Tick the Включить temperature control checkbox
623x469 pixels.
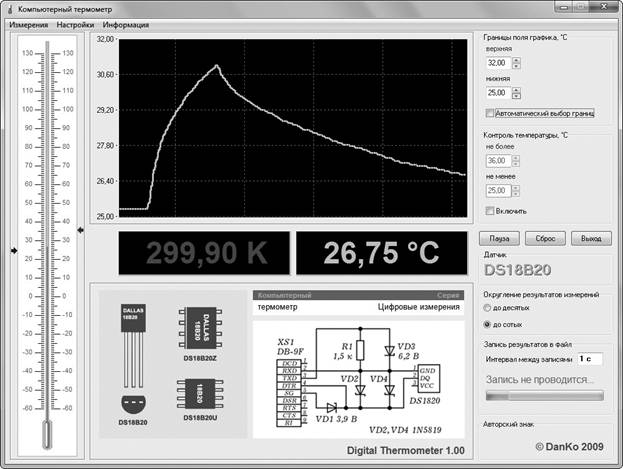(490, 211)
